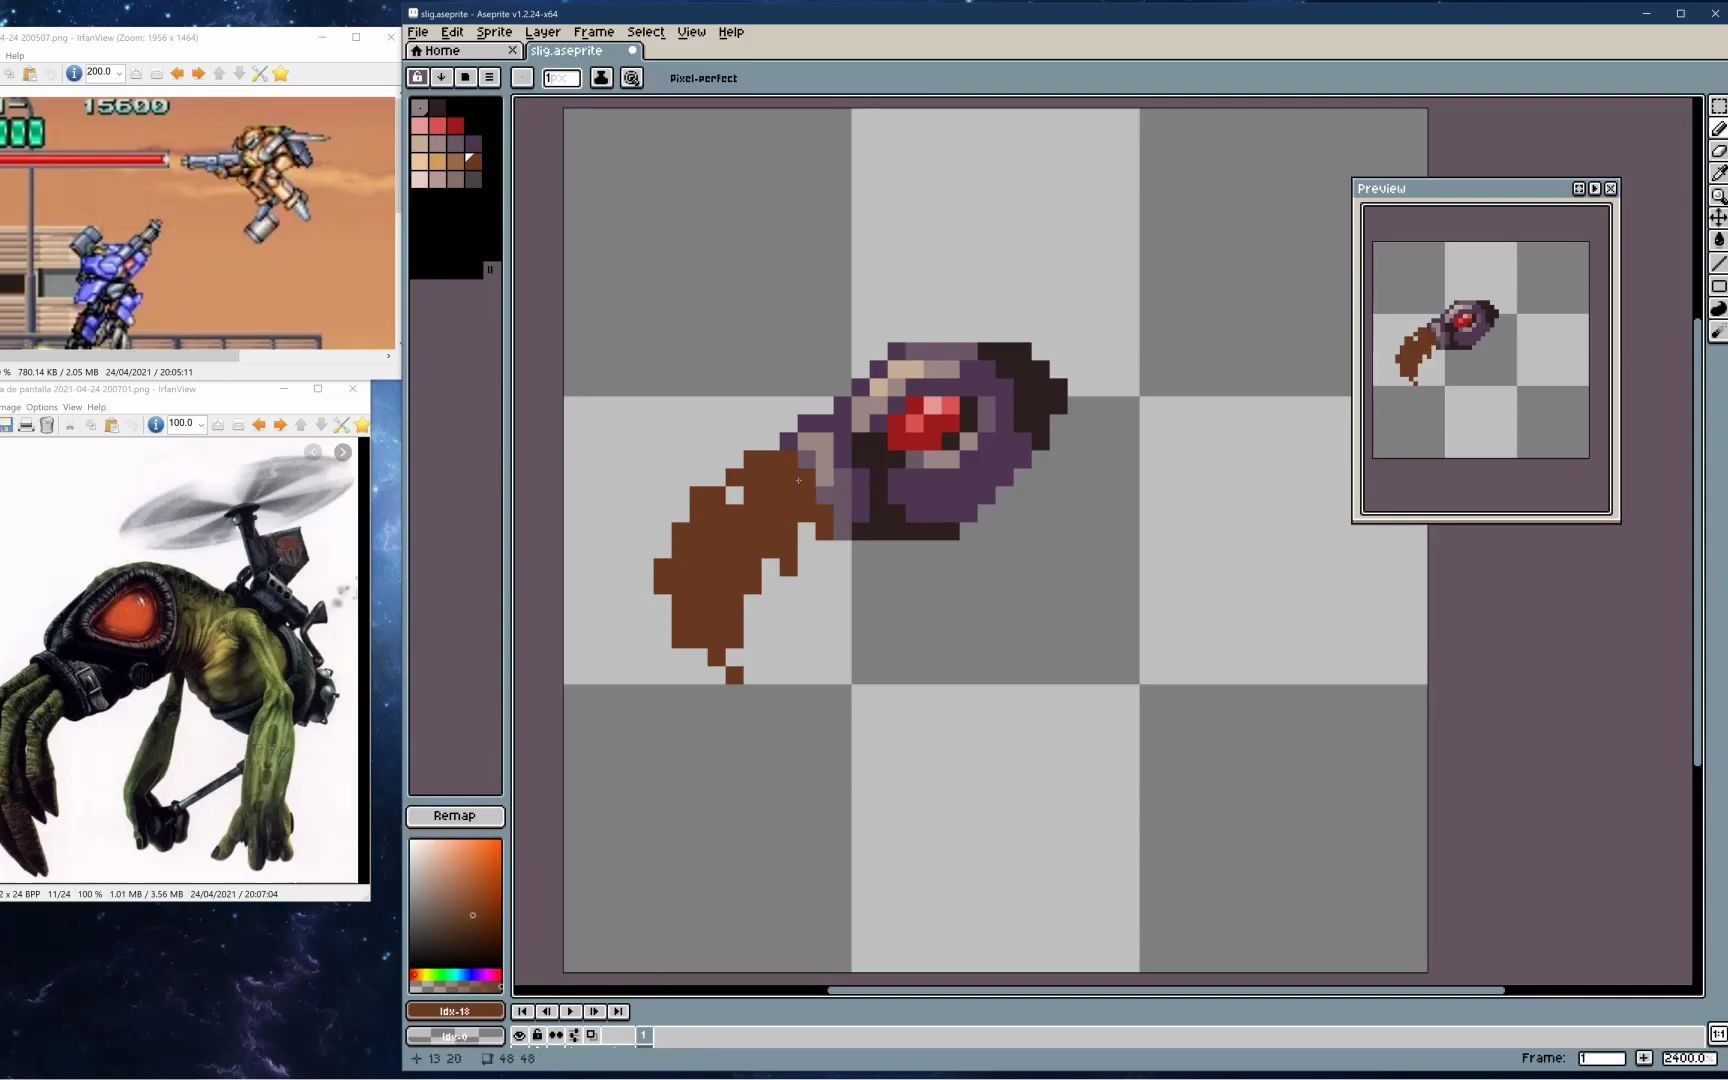Select the Line tool in Aseprite

[x=1718, y=263]
